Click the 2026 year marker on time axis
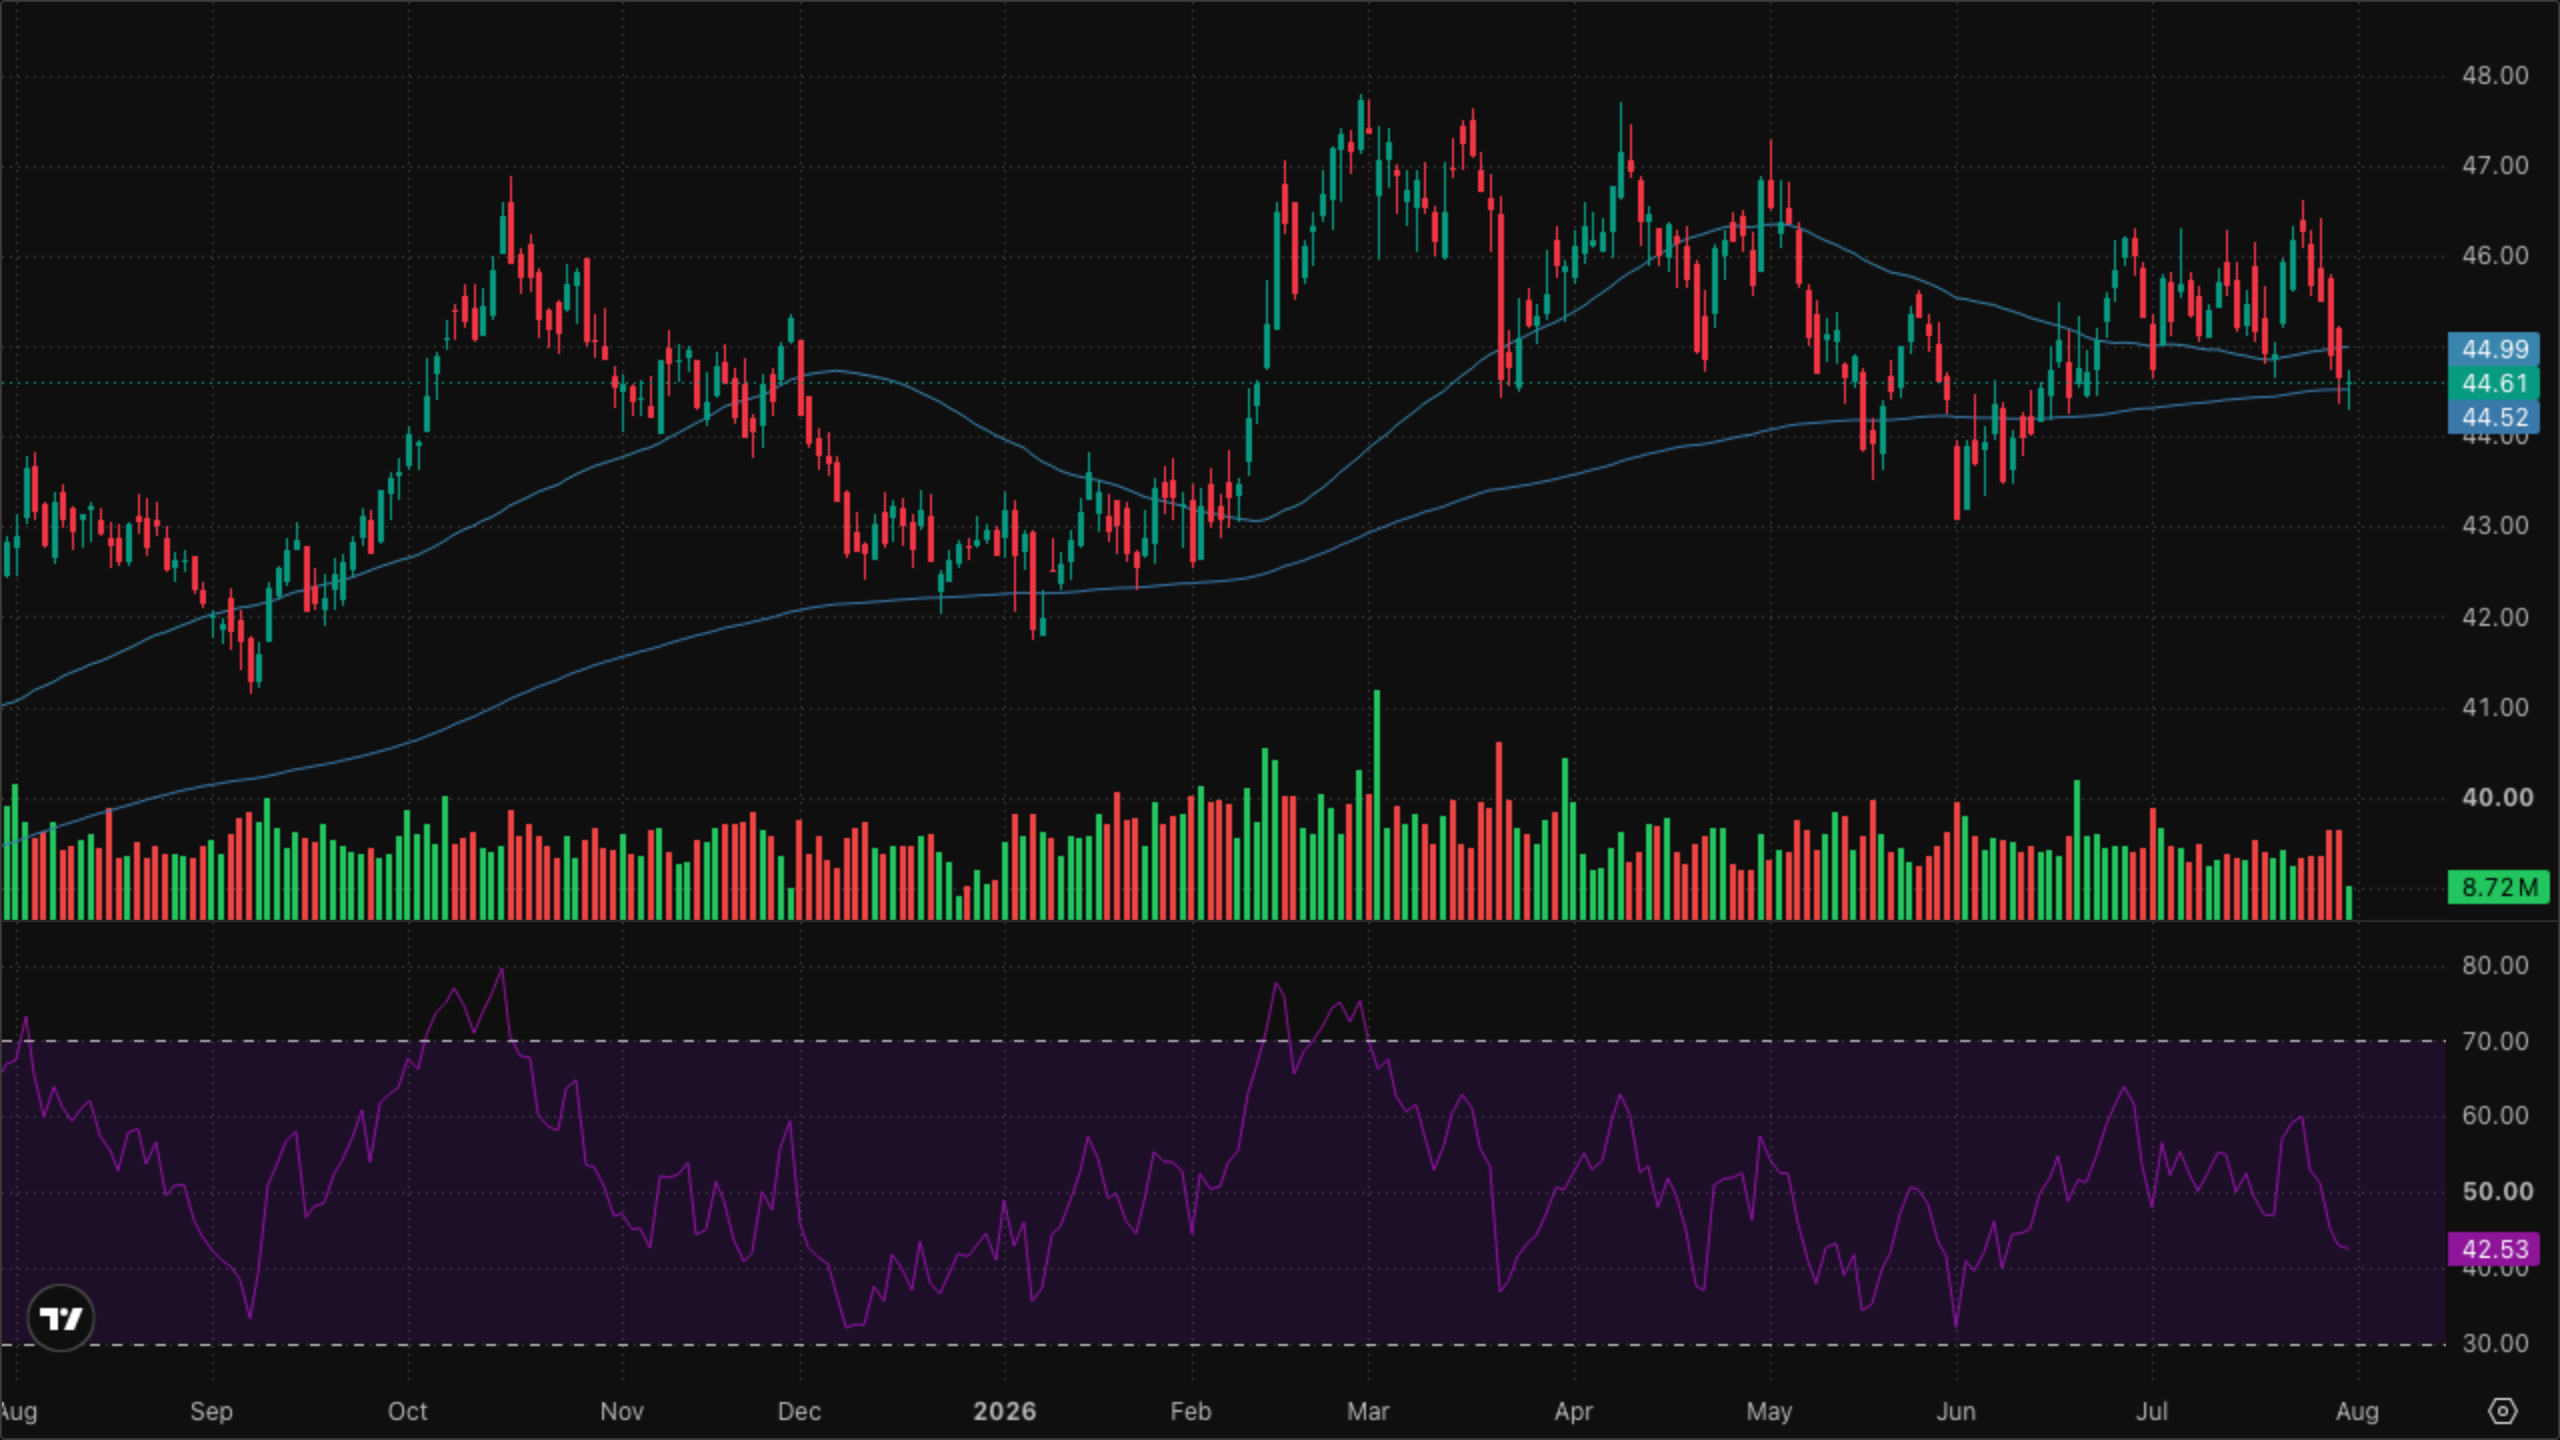This screenshot has height=1440, width=2560. point(1004,1411)
